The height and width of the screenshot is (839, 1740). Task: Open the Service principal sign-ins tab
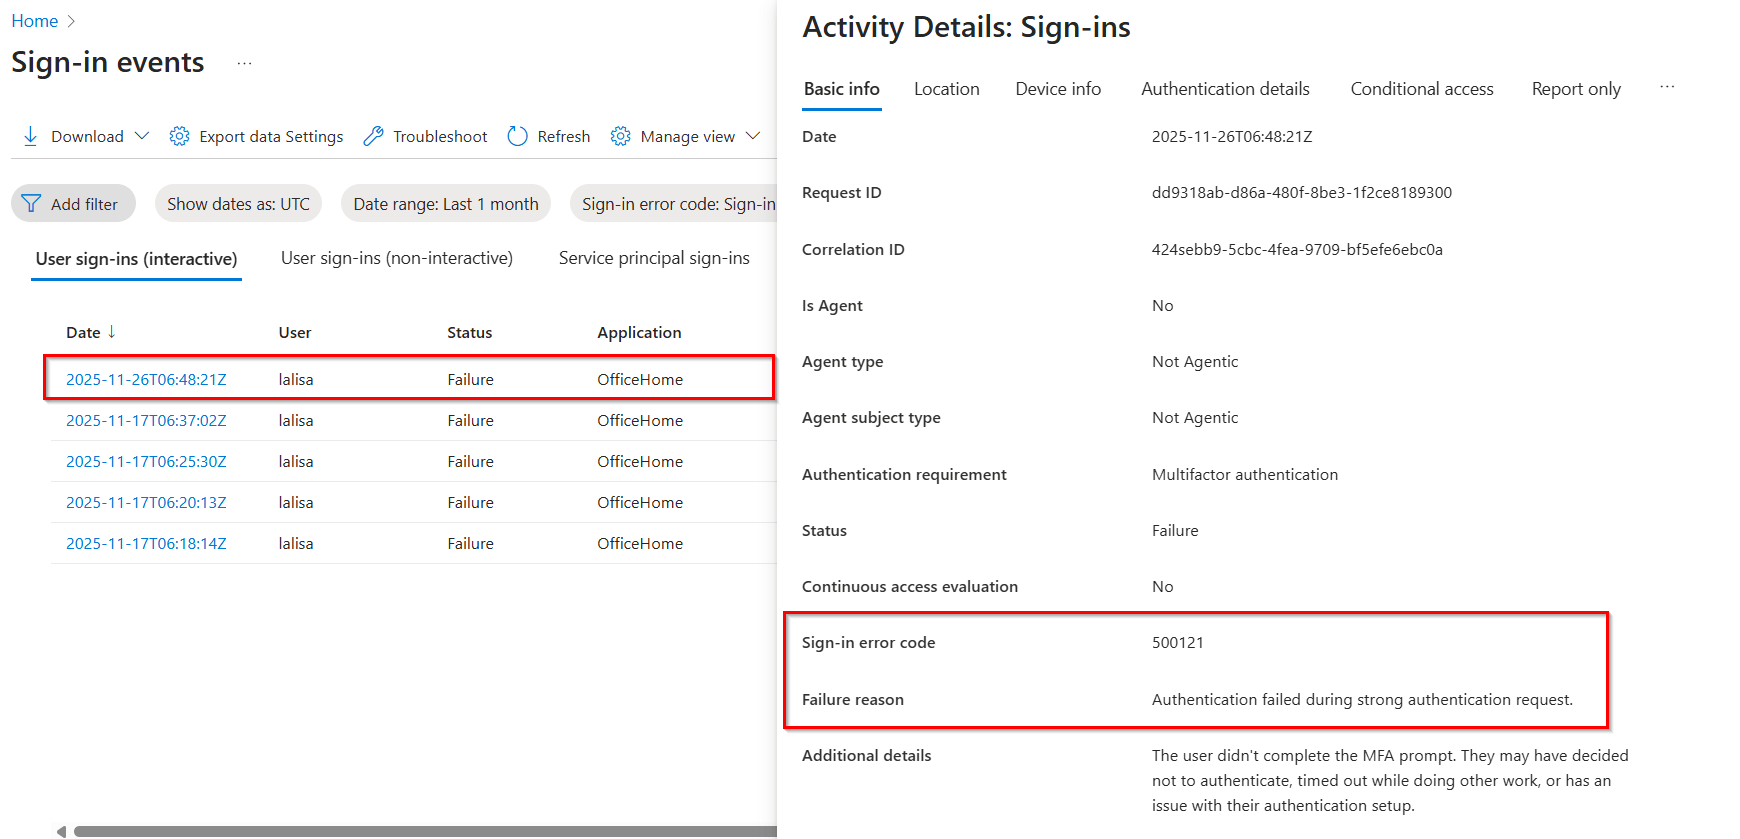coord(654,257)
